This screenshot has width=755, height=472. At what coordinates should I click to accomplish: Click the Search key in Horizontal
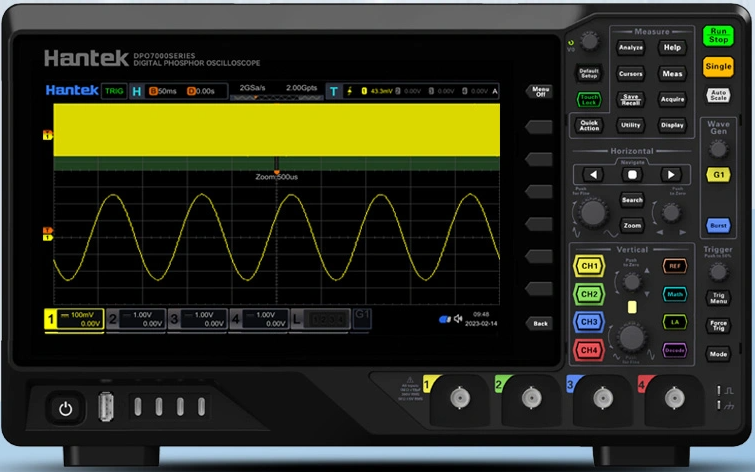632,200
